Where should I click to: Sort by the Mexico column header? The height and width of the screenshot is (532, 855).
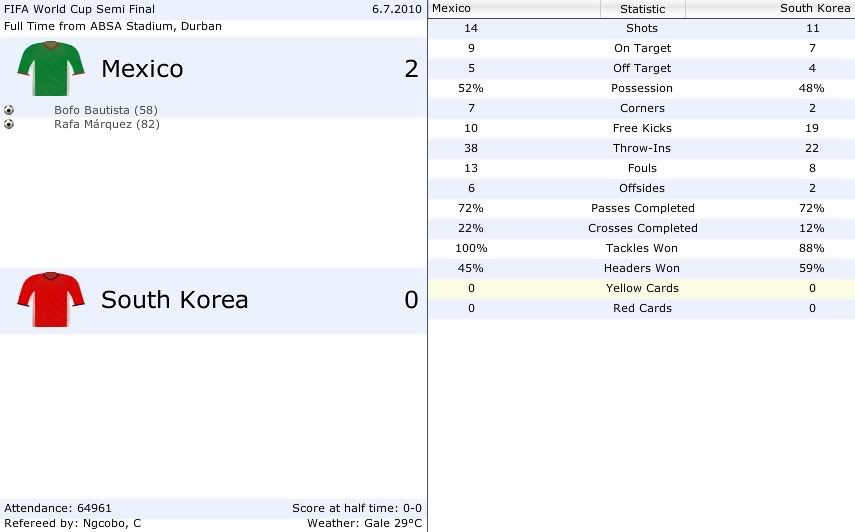[x=514, y=9]
